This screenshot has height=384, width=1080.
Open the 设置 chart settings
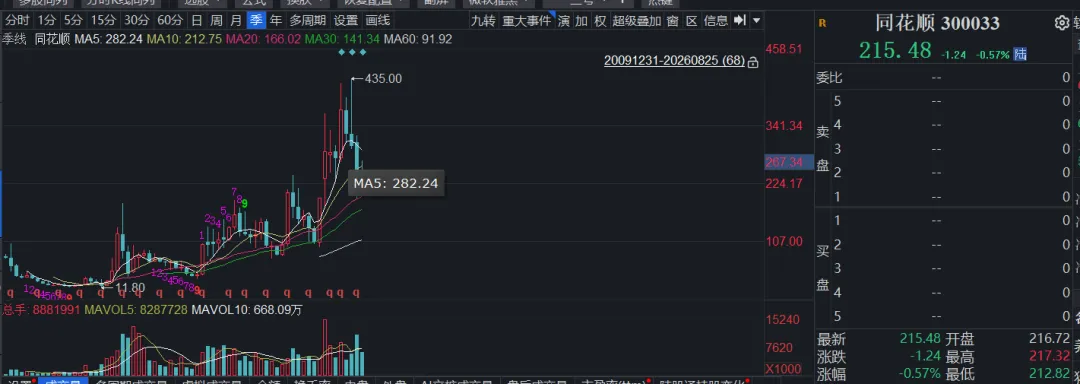(x=345, y=20)
